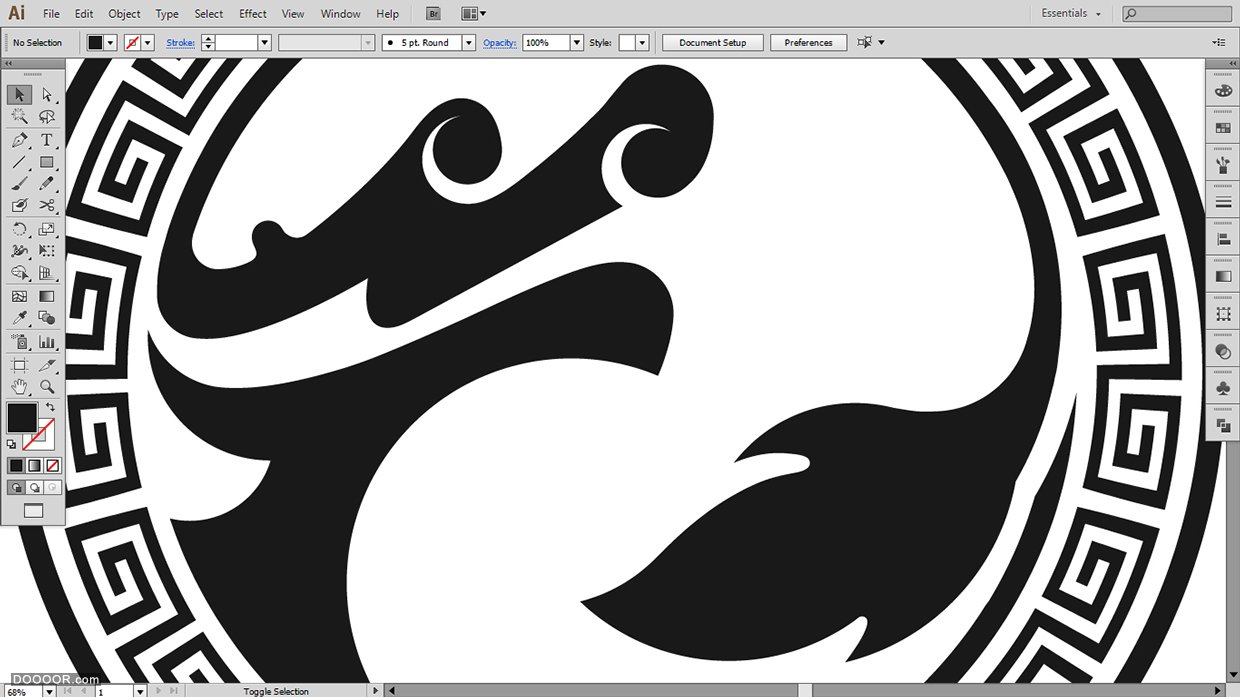Screen dimensions: 1240x697
Task: Pick the Eyedropper tool
Action: [19, 318]
